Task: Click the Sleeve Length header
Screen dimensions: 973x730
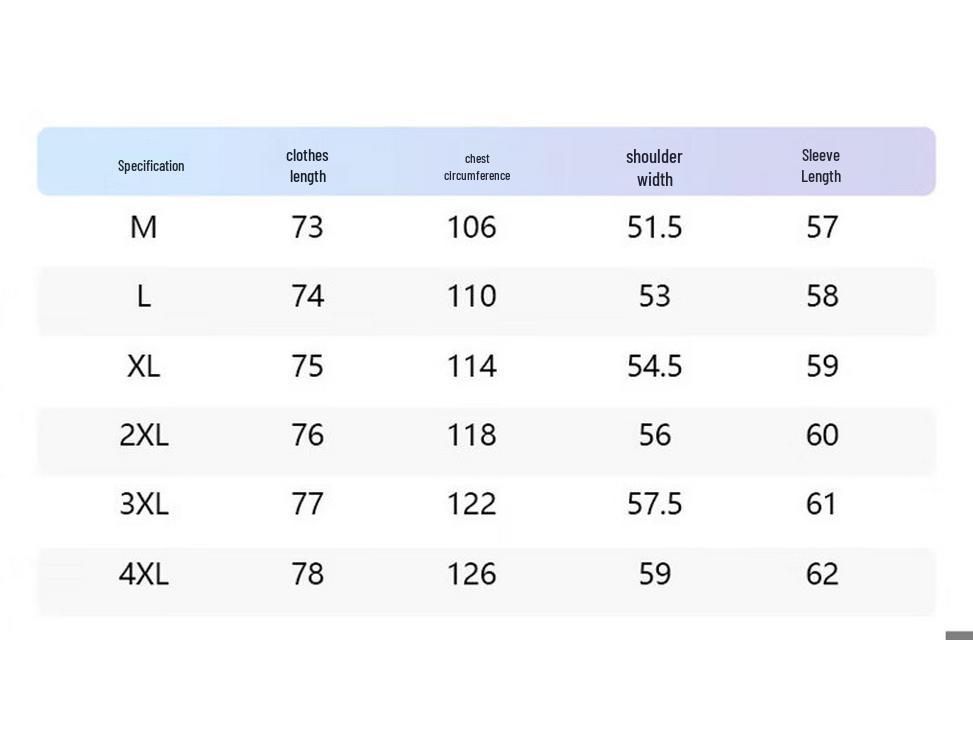Action: tap(821, 166)
